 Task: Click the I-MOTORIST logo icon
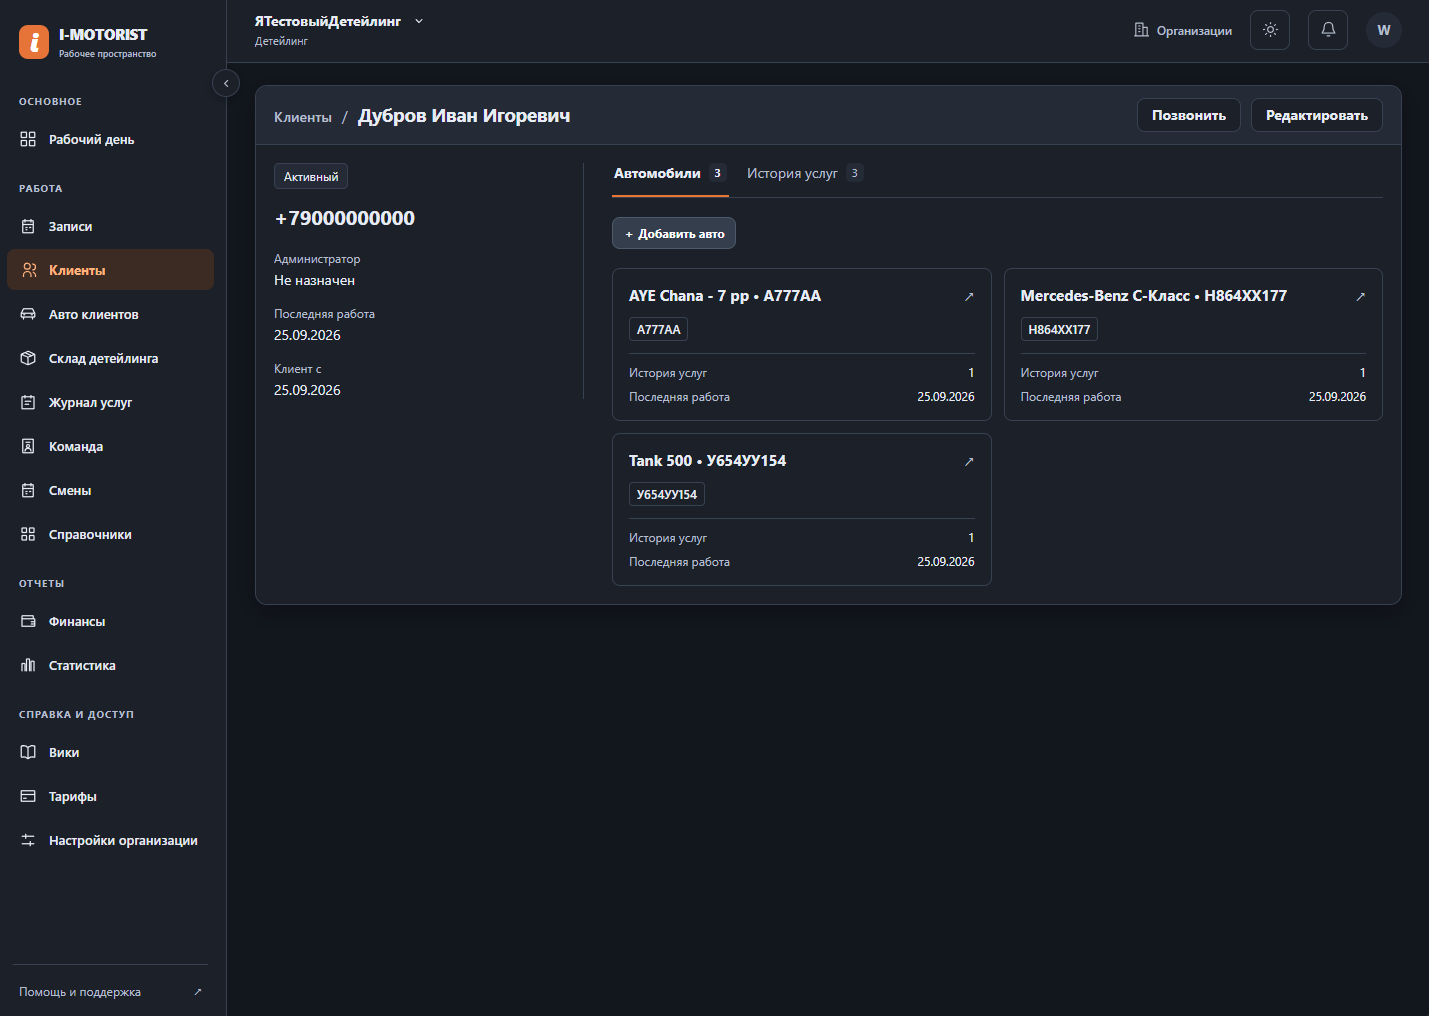click(x=34, y=42)
